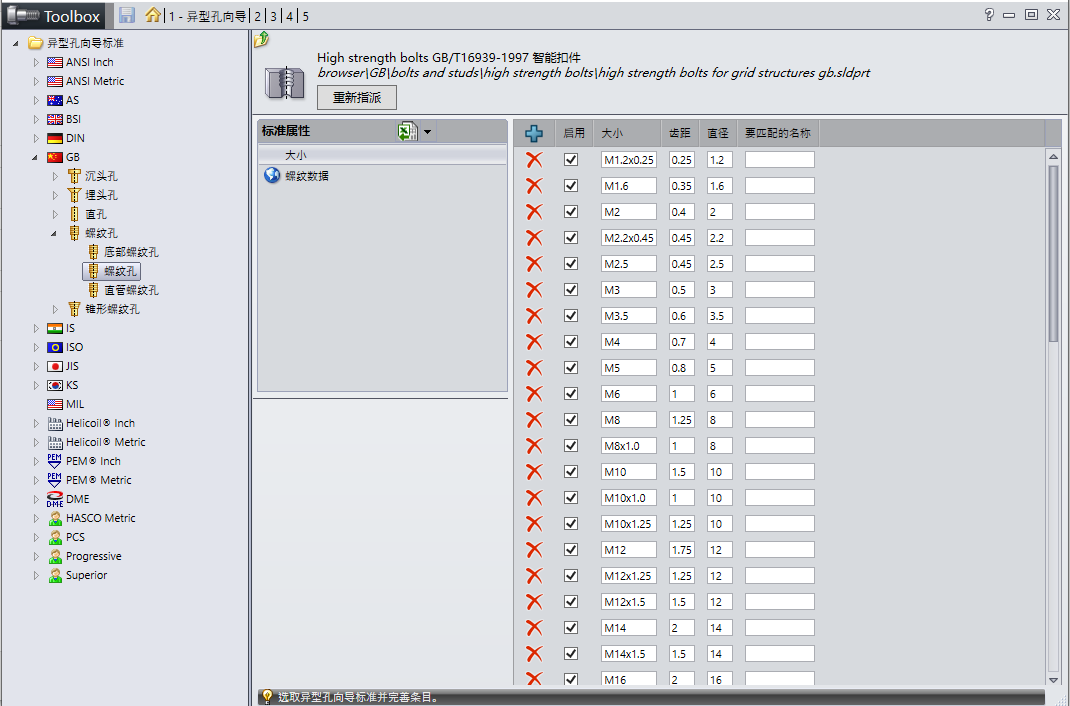Uncheck the enable checkbox for M3
The height and width of the screenshot is (706, 1070).
pyautogui.click(x=571, y=290)
